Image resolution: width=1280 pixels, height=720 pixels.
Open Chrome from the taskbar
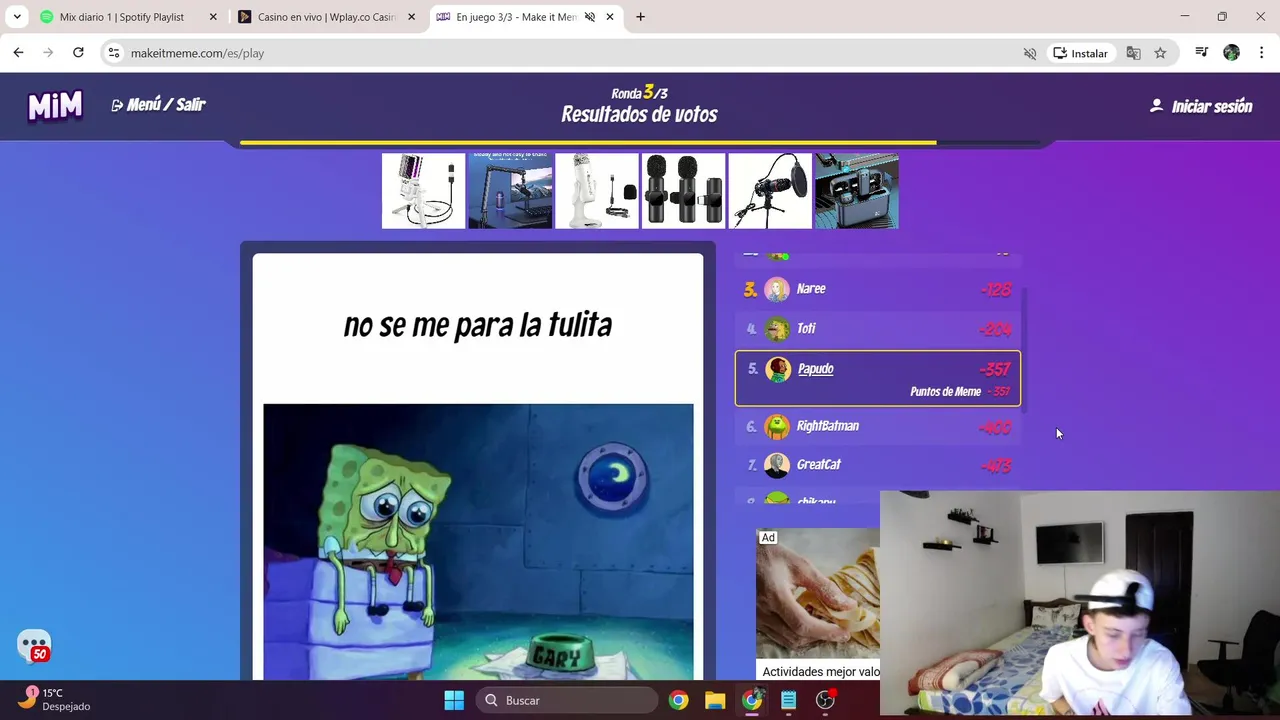[x=679, y=700]
